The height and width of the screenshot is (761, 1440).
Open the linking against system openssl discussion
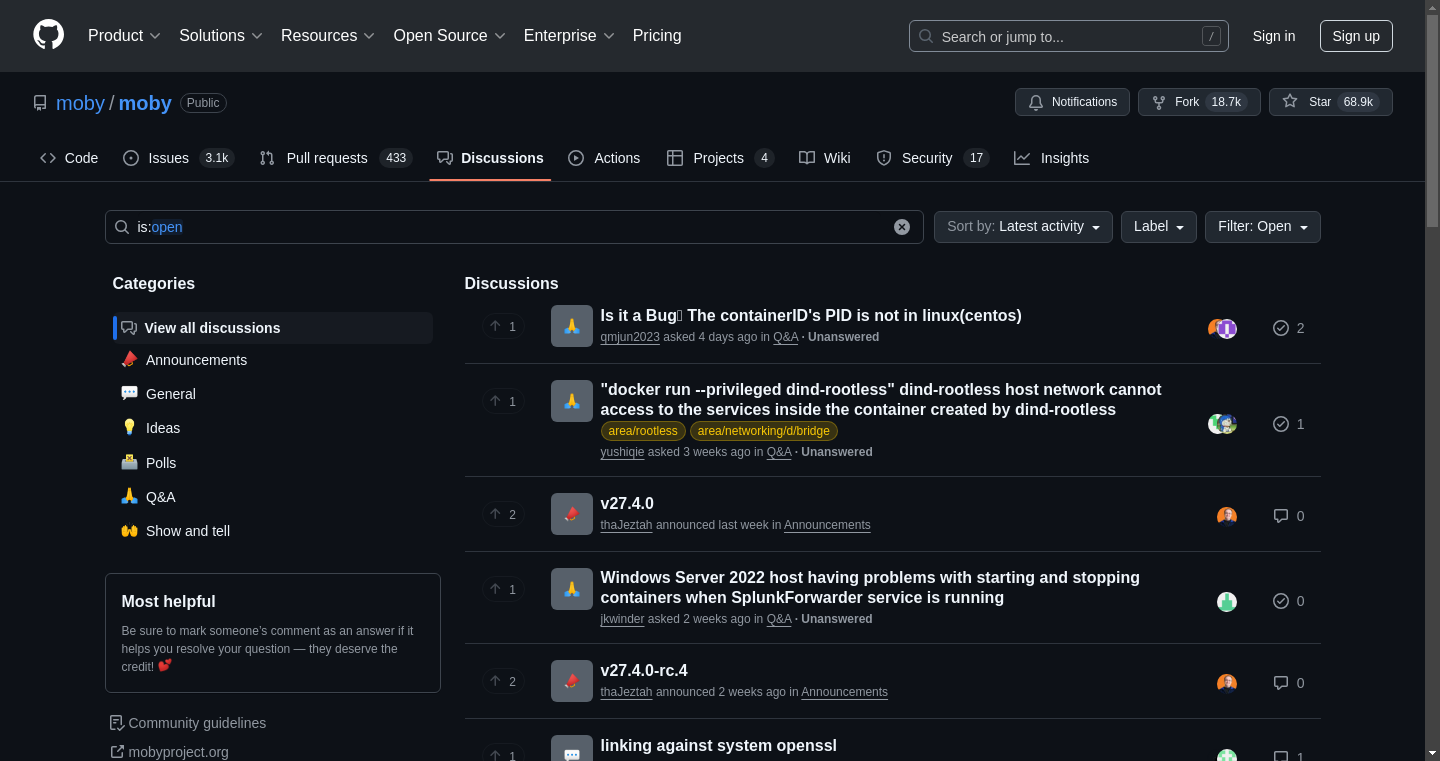718,745
